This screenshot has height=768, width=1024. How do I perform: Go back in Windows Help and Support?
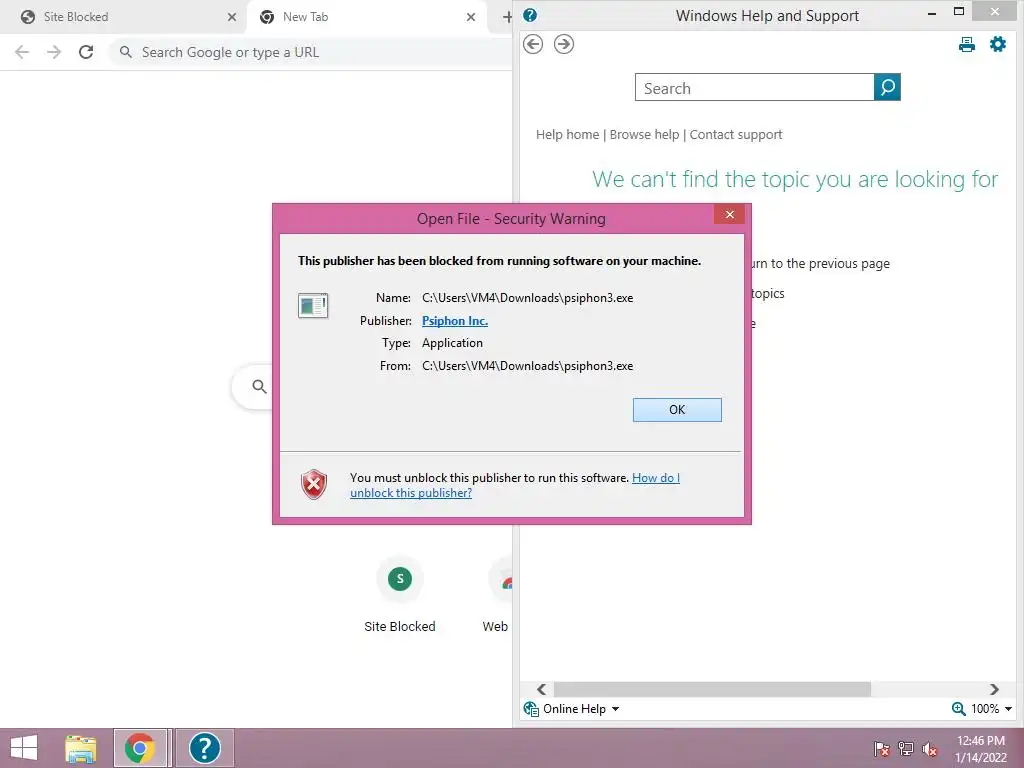click(533, 44)
